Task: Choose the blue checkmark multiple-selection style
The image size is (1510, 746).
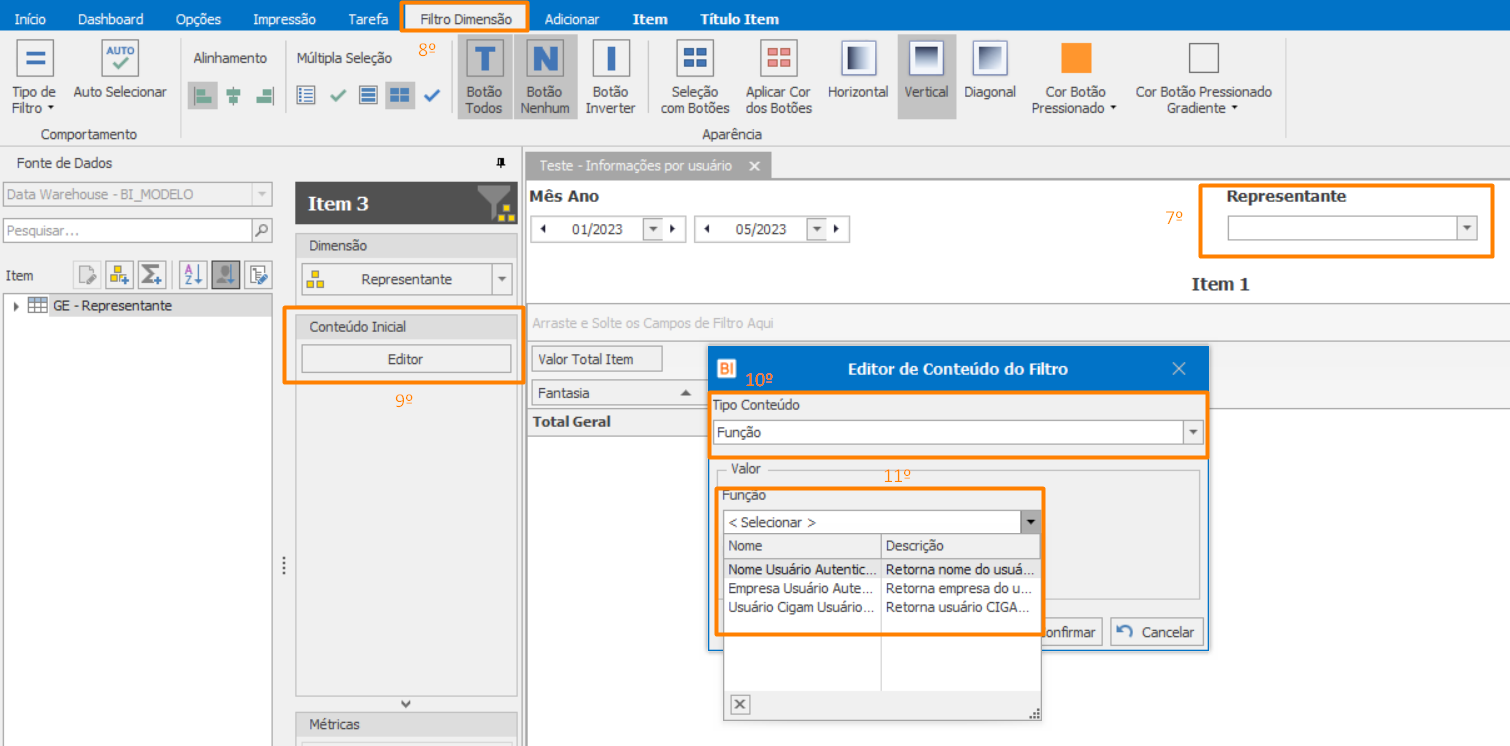Action: click(432, 95)
